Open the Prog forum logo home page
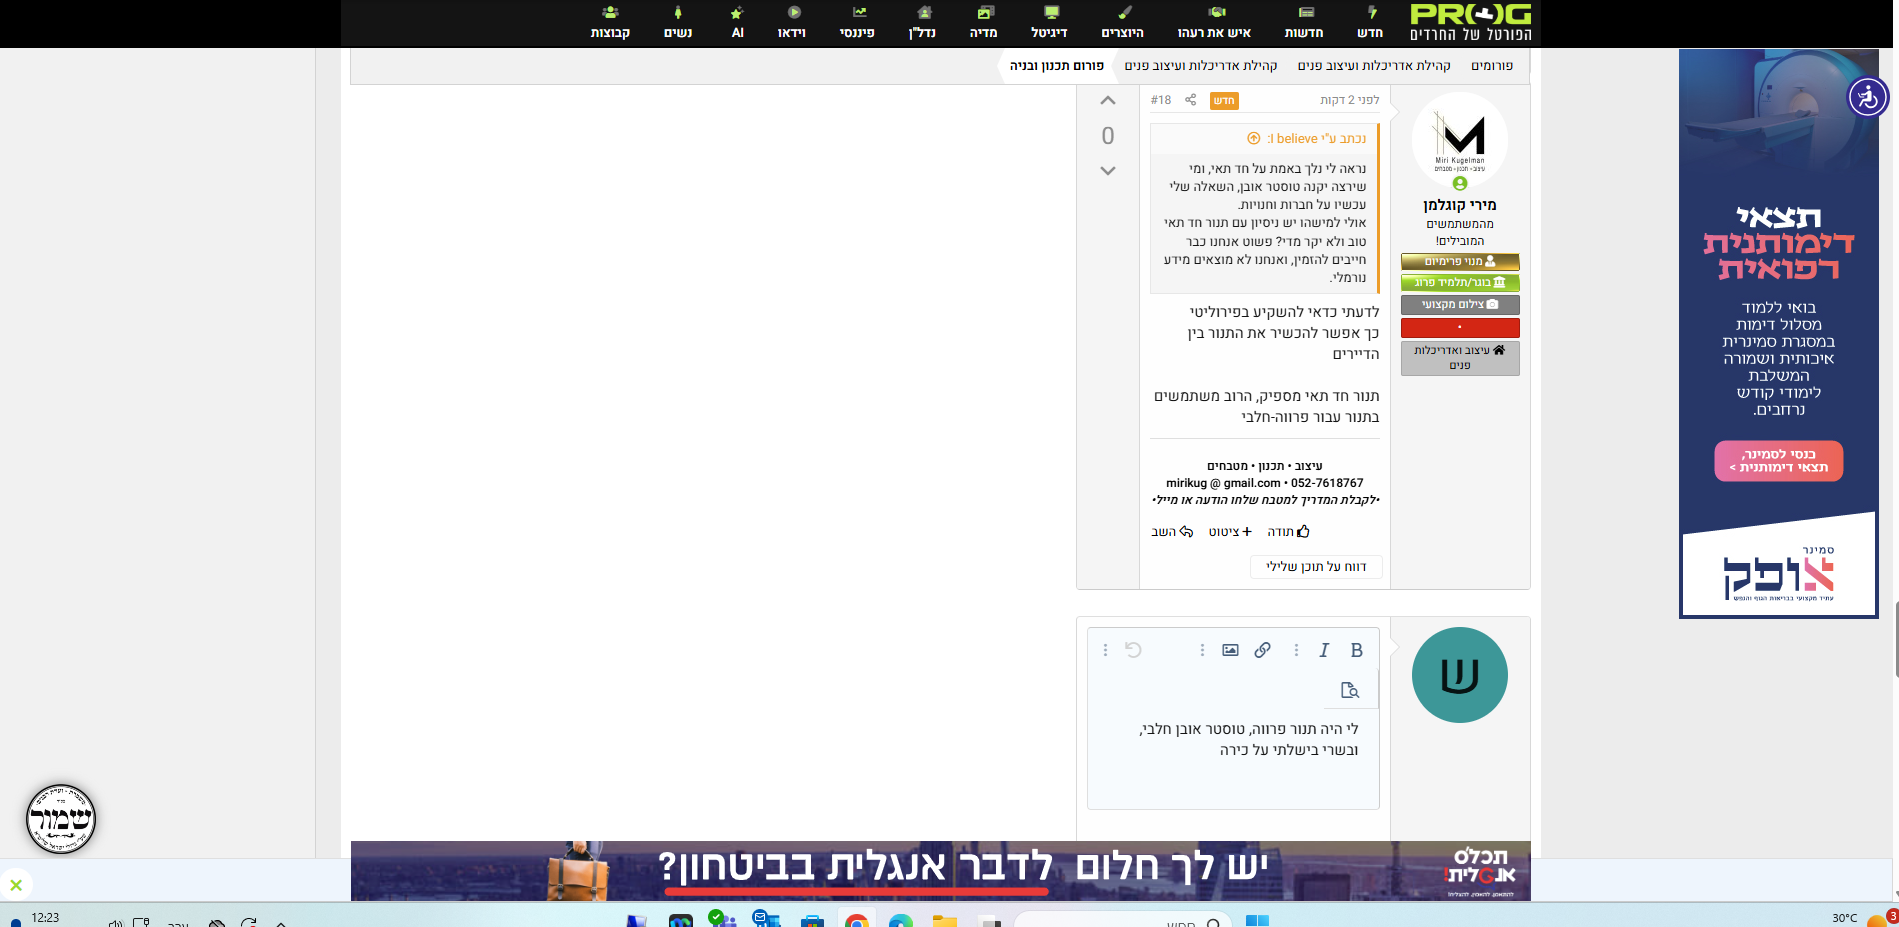 [x=1470, y=23]
